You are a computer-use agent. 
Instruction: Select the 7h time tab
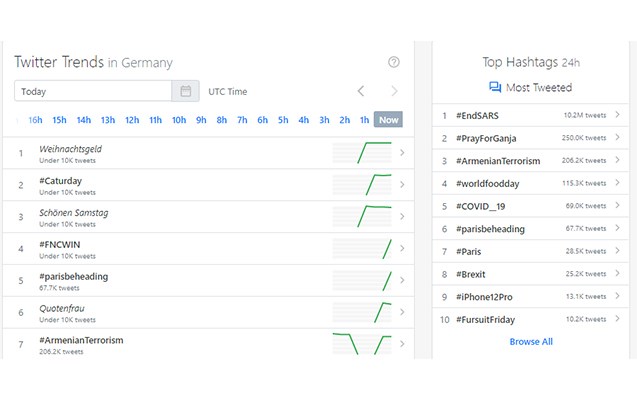click(x=242, y=120)
